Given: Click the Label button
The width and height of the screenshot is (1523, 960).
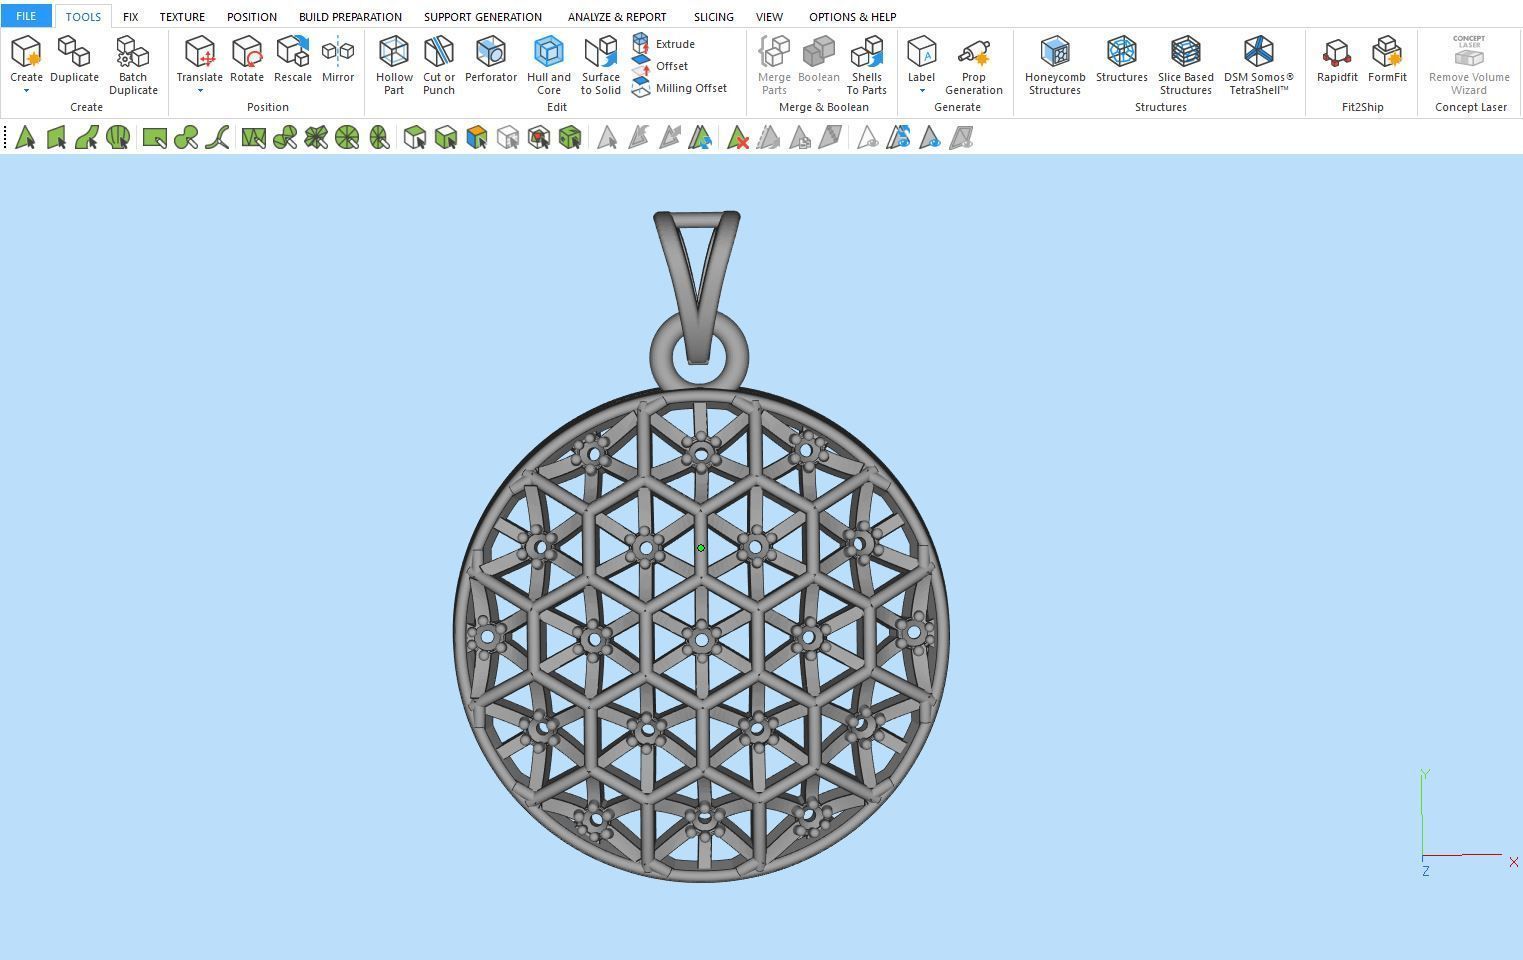Looking at the screenshot, I should pyautogui.click(x=921, y=58).
